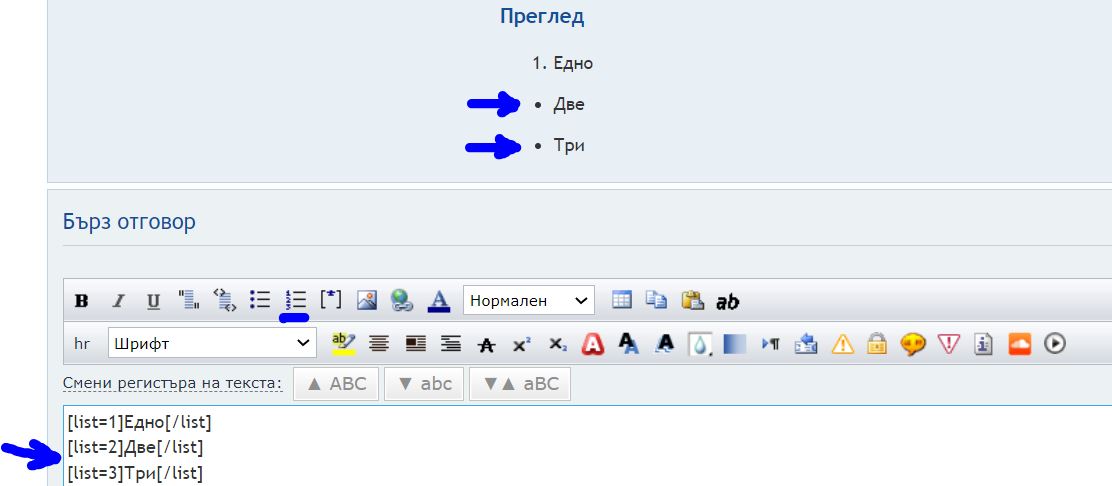Insert a code block tag
The height and width of the screenshot is (486, 1112).
coord(225,300)
